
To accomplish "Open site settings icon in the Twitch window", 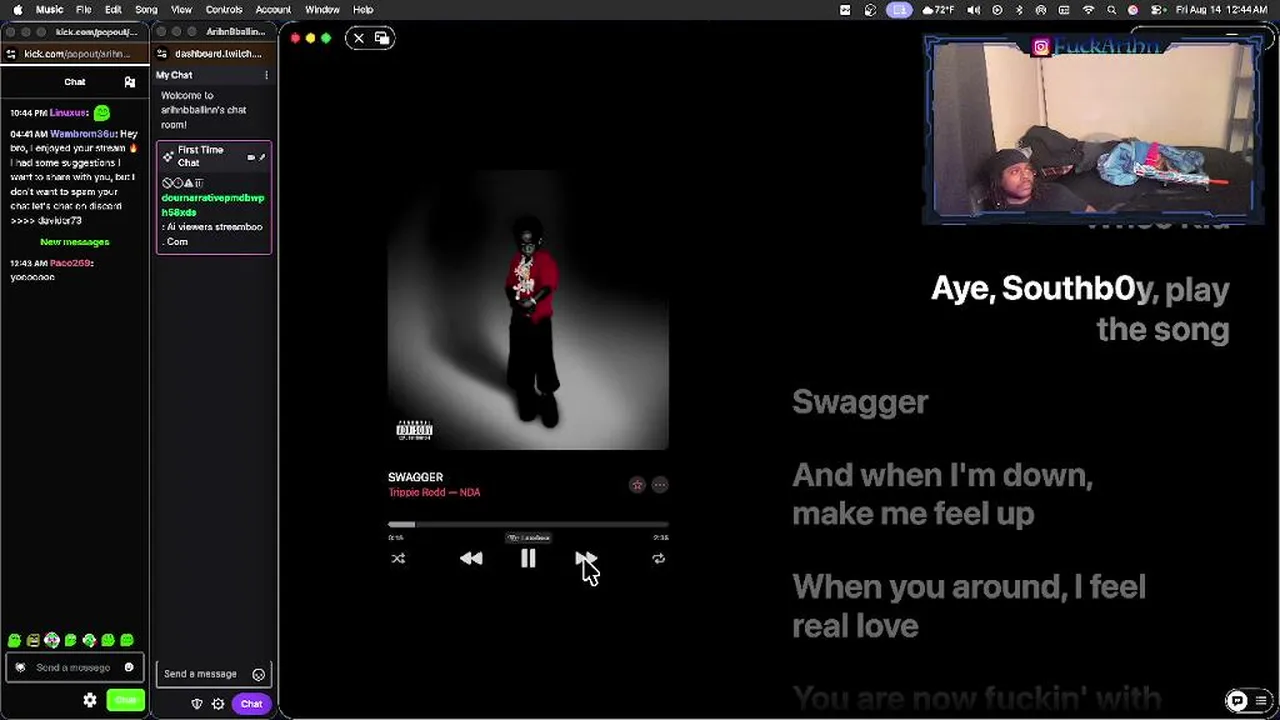I will (162, 54).
